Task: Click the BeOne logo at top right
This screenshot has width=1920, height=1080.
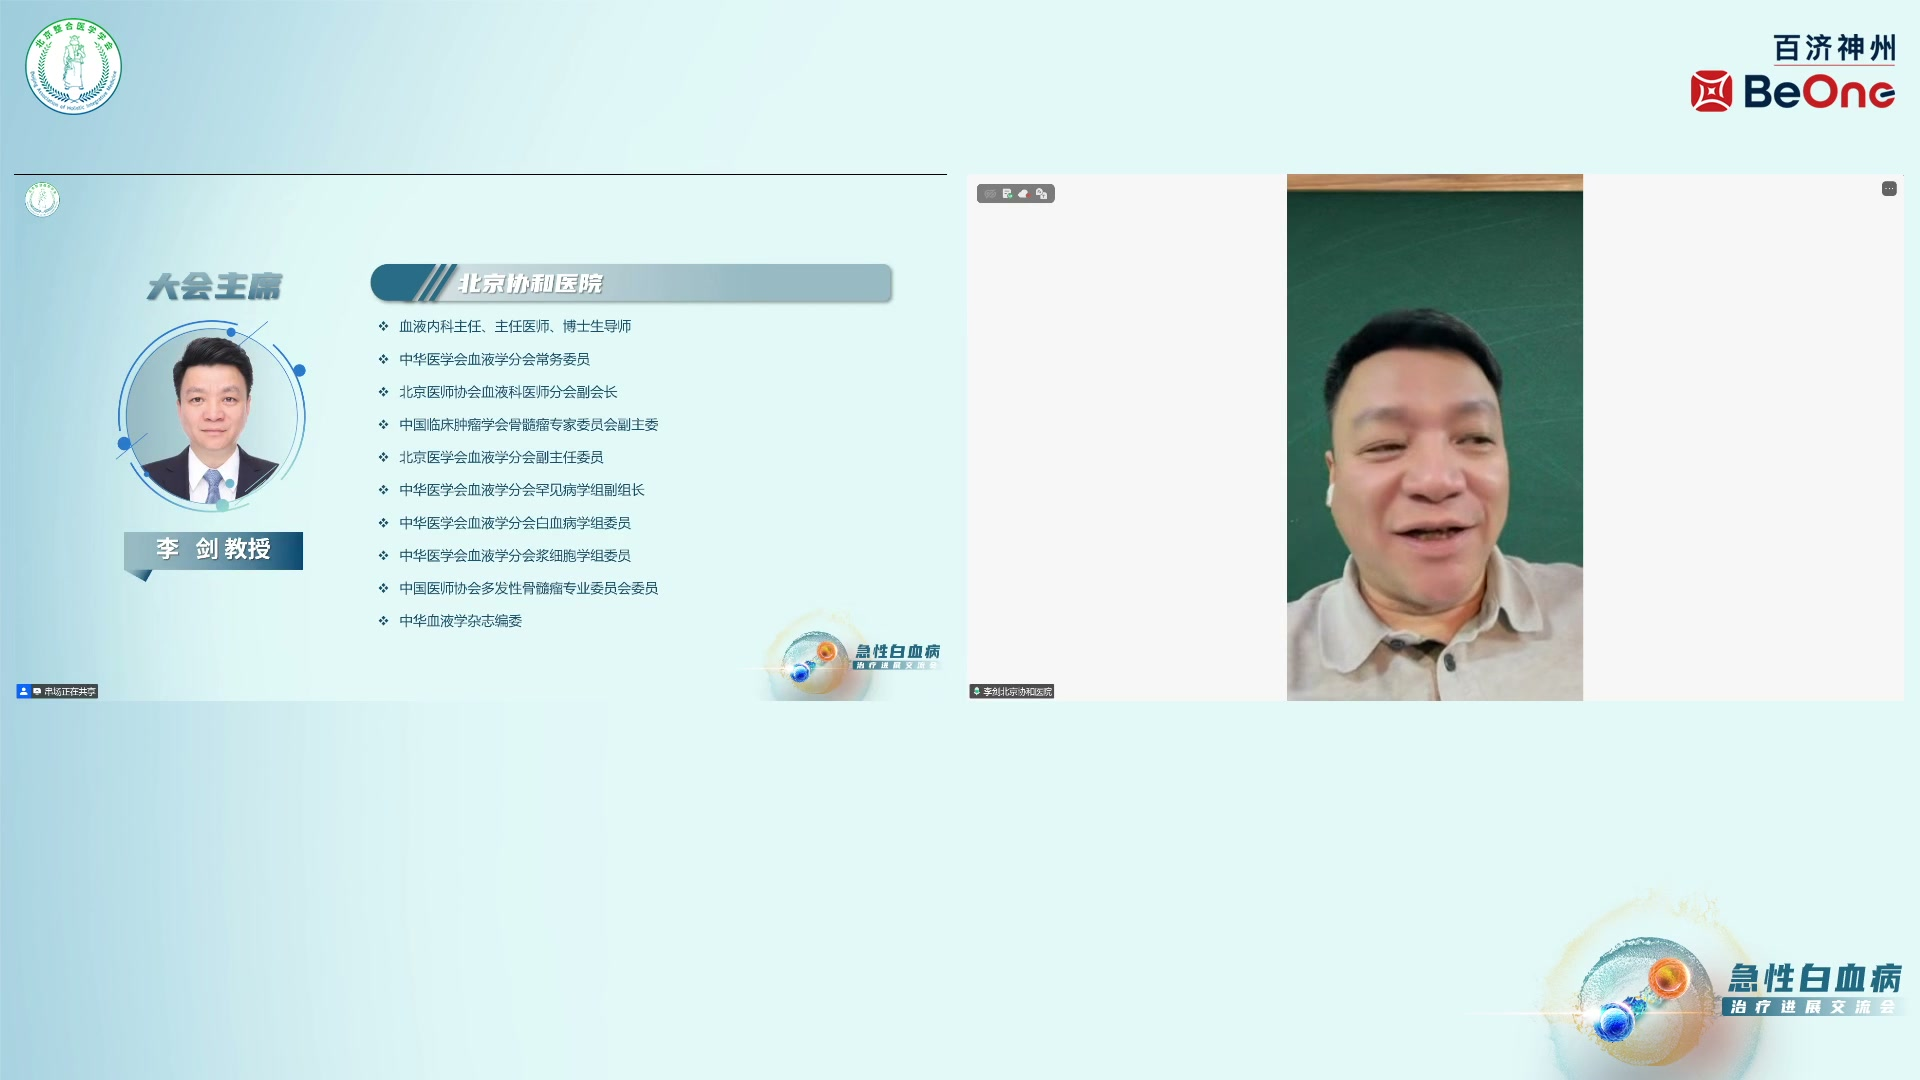Action: tap(1792, 92)
